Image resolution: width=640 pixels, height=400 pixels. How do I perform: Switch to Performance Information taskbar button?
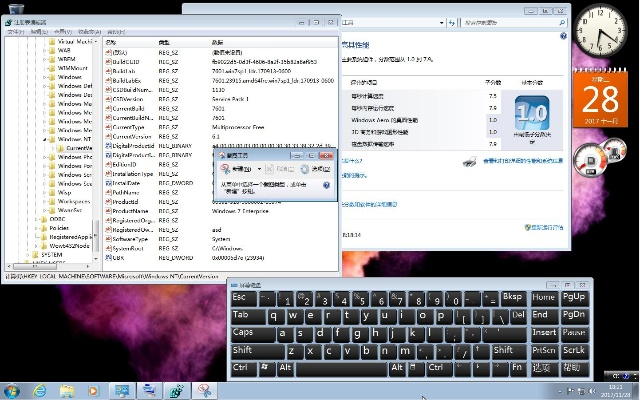click(122, 391)
